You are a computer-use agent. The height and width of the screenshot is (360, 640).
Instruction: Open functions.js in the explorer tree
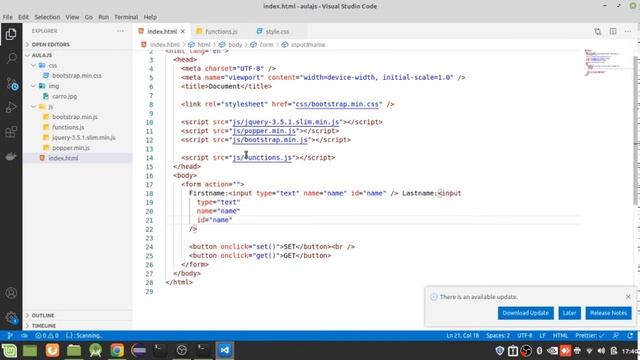(x=68, y=127)
